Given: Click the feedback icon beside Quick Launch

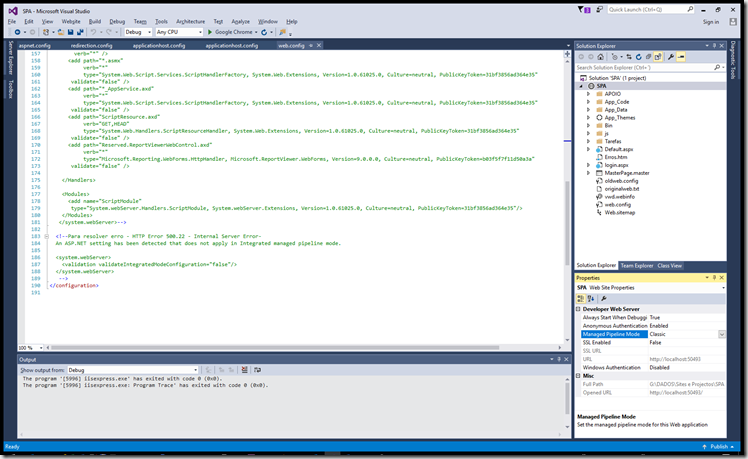Looking at the screenshot, I should click(599, 10).
